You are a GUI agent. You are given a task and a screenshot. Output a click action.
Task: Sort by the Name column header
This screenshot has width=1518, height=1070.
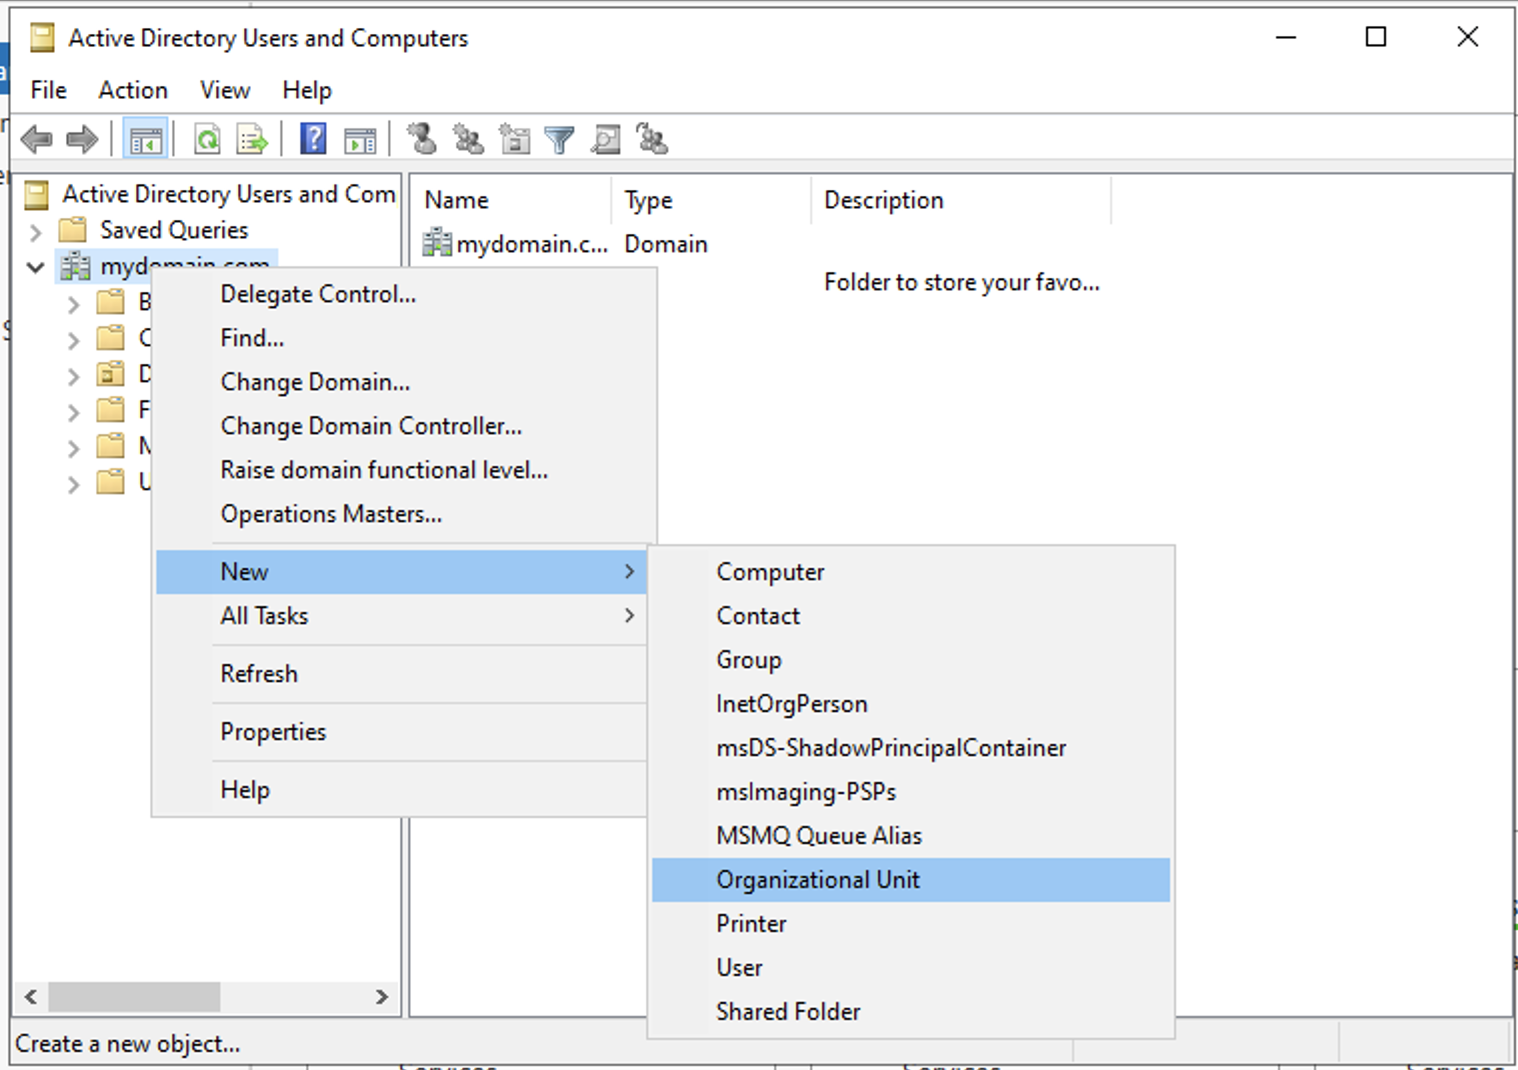(511, 200)
